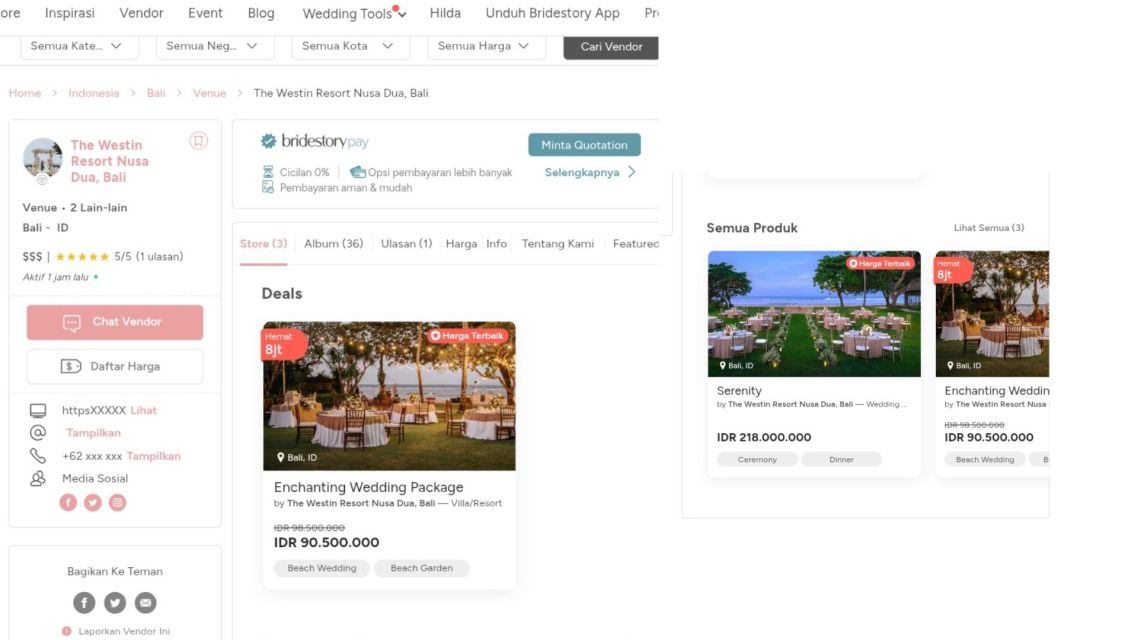Open the Hilda account menu
Screen dimensions: 1138x640
coord(445,13)
